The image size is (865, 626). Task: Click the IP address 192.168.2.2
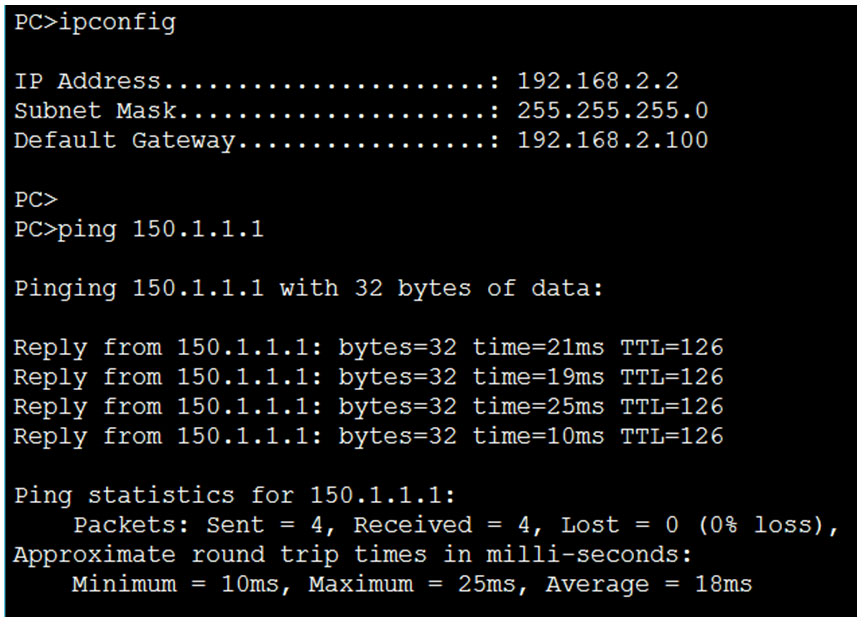[x=597, y=82]
